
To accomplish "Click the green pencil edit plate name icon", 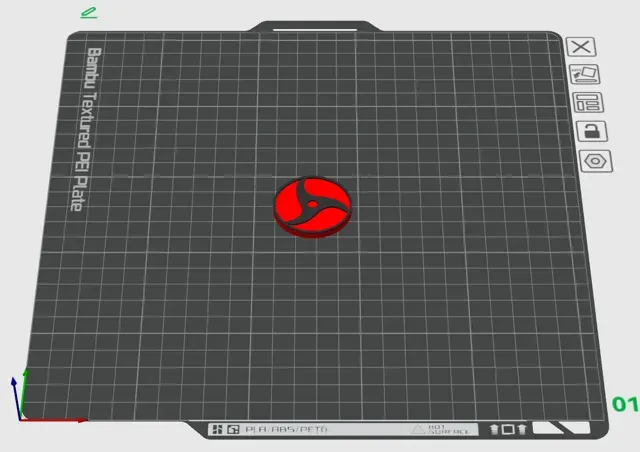I will (x=89, y=13).
